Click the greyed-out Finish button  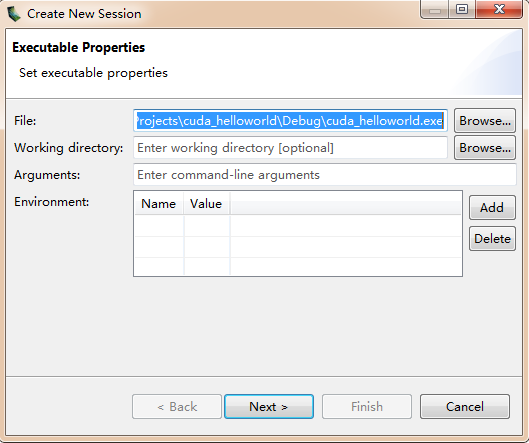tap(367, 406)
